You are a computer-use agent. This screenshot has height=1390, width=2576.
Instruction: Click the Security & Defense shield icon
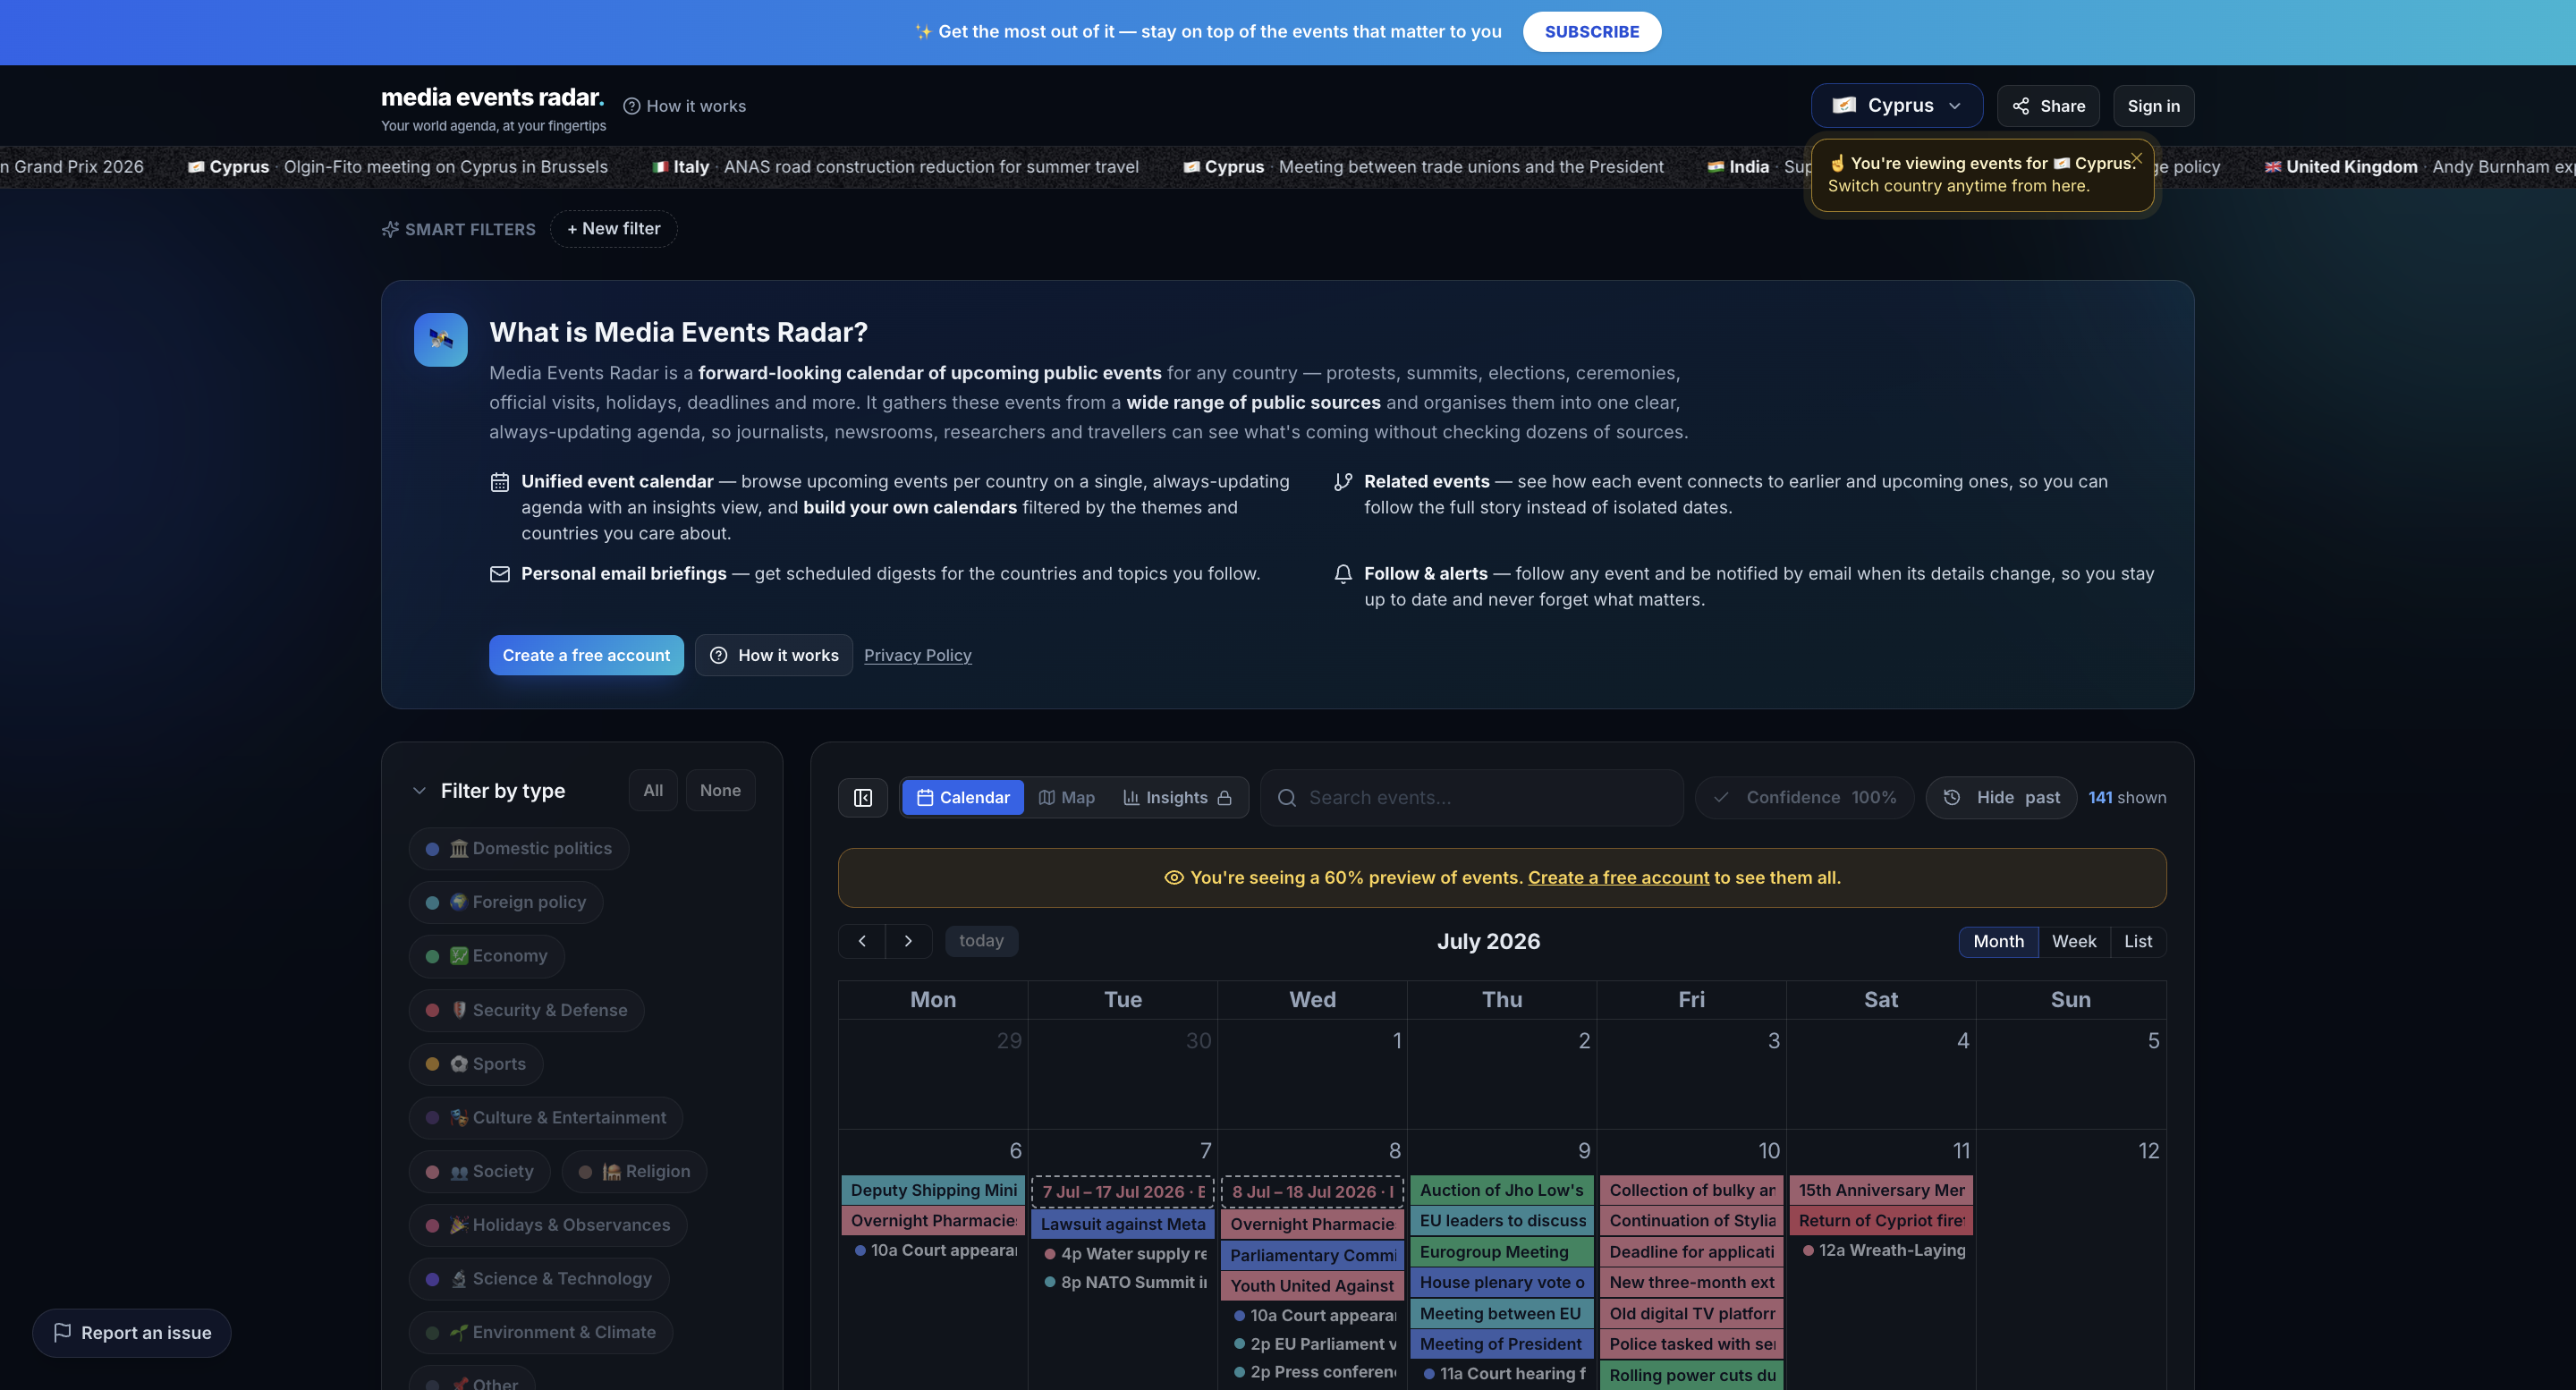tap(458, 1010)
